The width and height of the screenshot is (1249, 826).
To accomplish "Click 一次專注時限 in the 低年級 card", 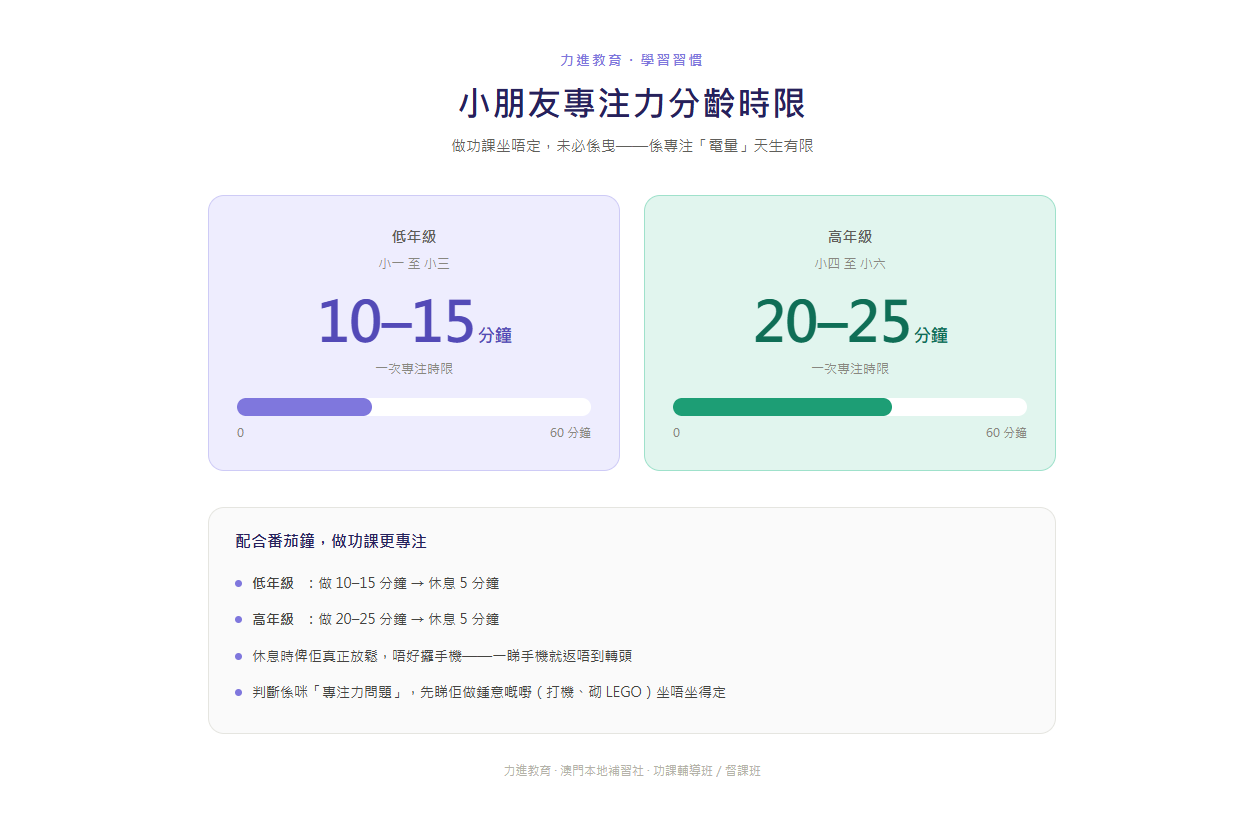I will tap(414, 369).
